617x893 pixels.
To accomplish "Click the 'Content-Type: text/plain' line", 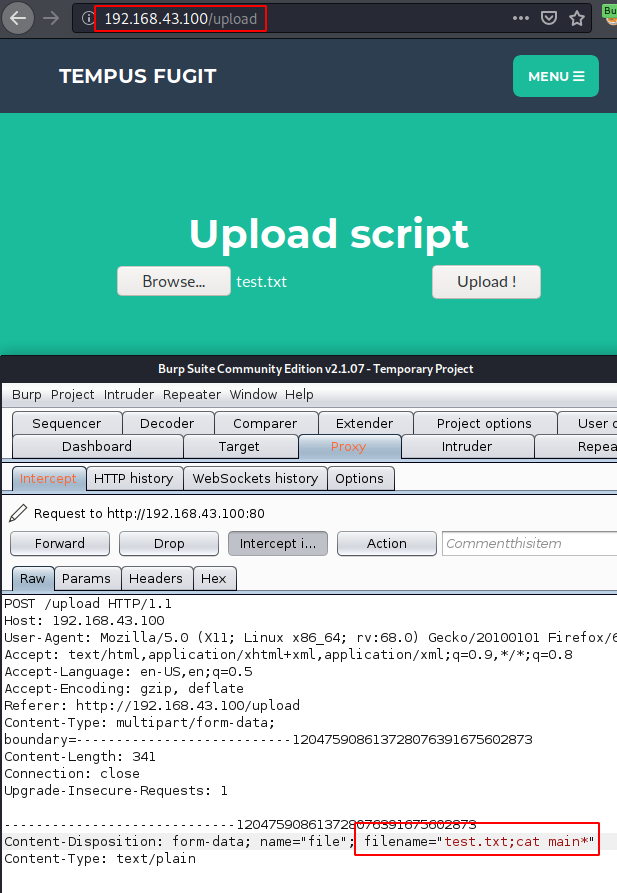I will (x=100, y=858).
